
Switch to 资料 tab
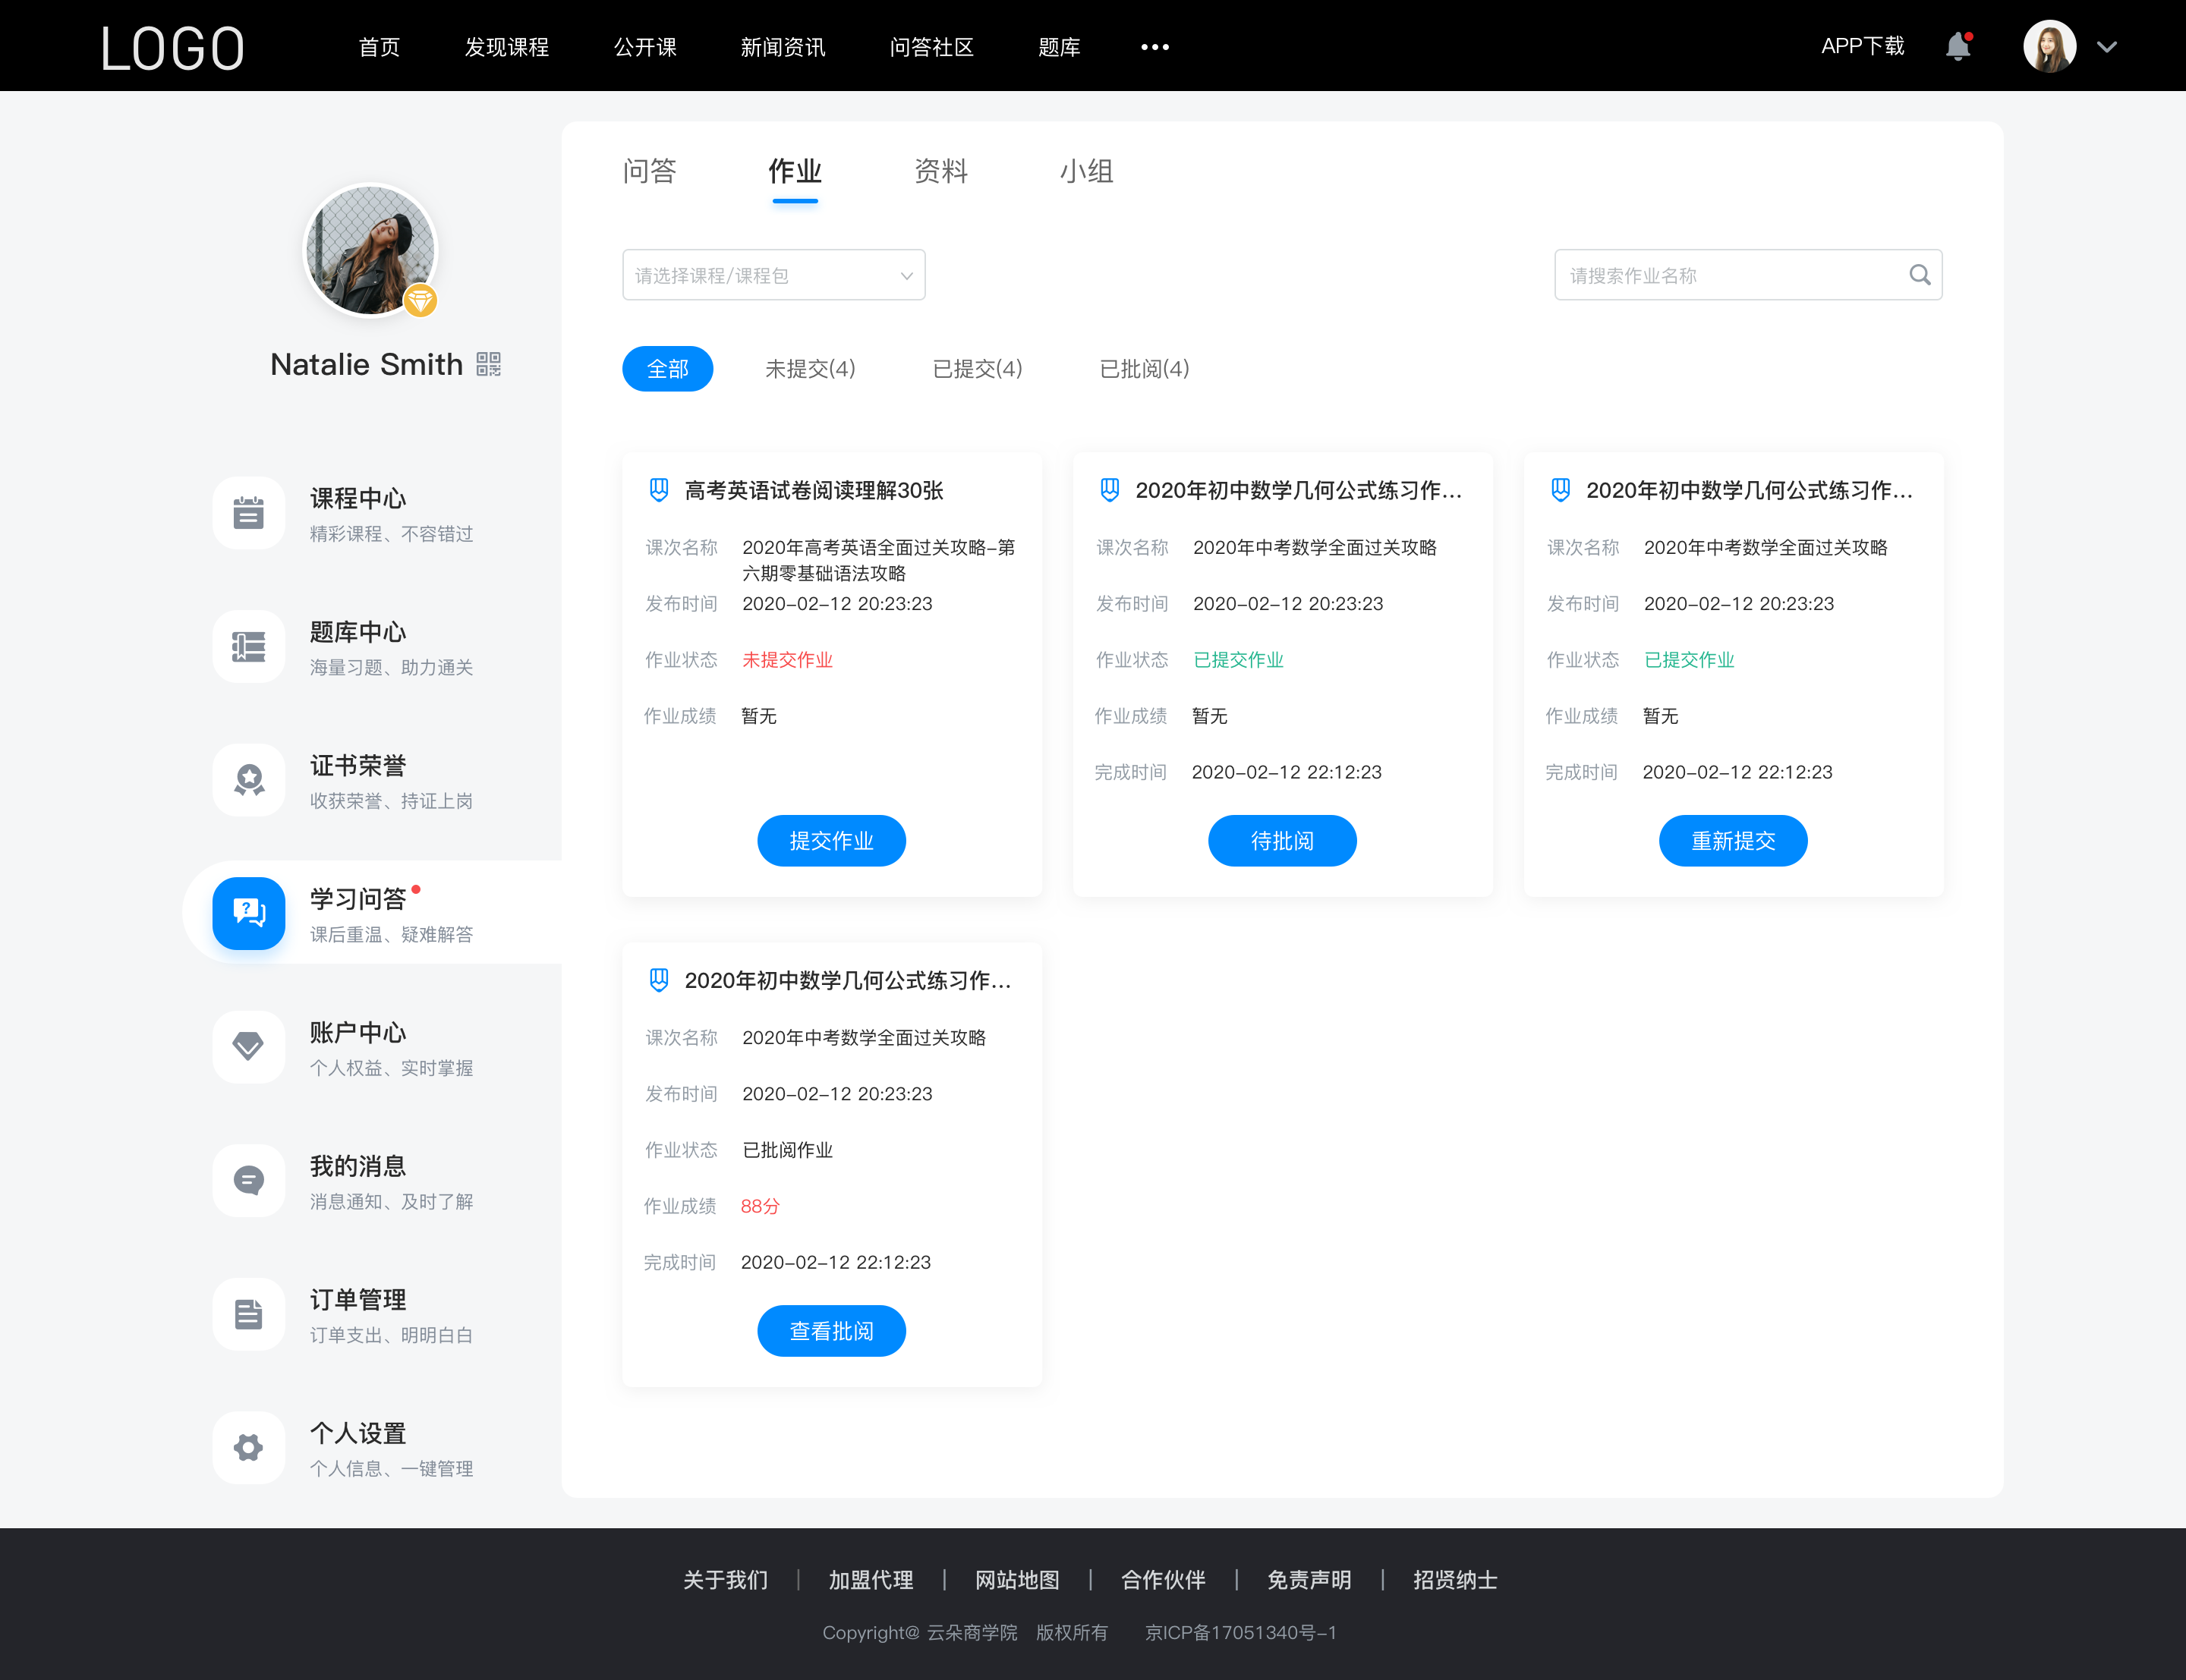940,171
